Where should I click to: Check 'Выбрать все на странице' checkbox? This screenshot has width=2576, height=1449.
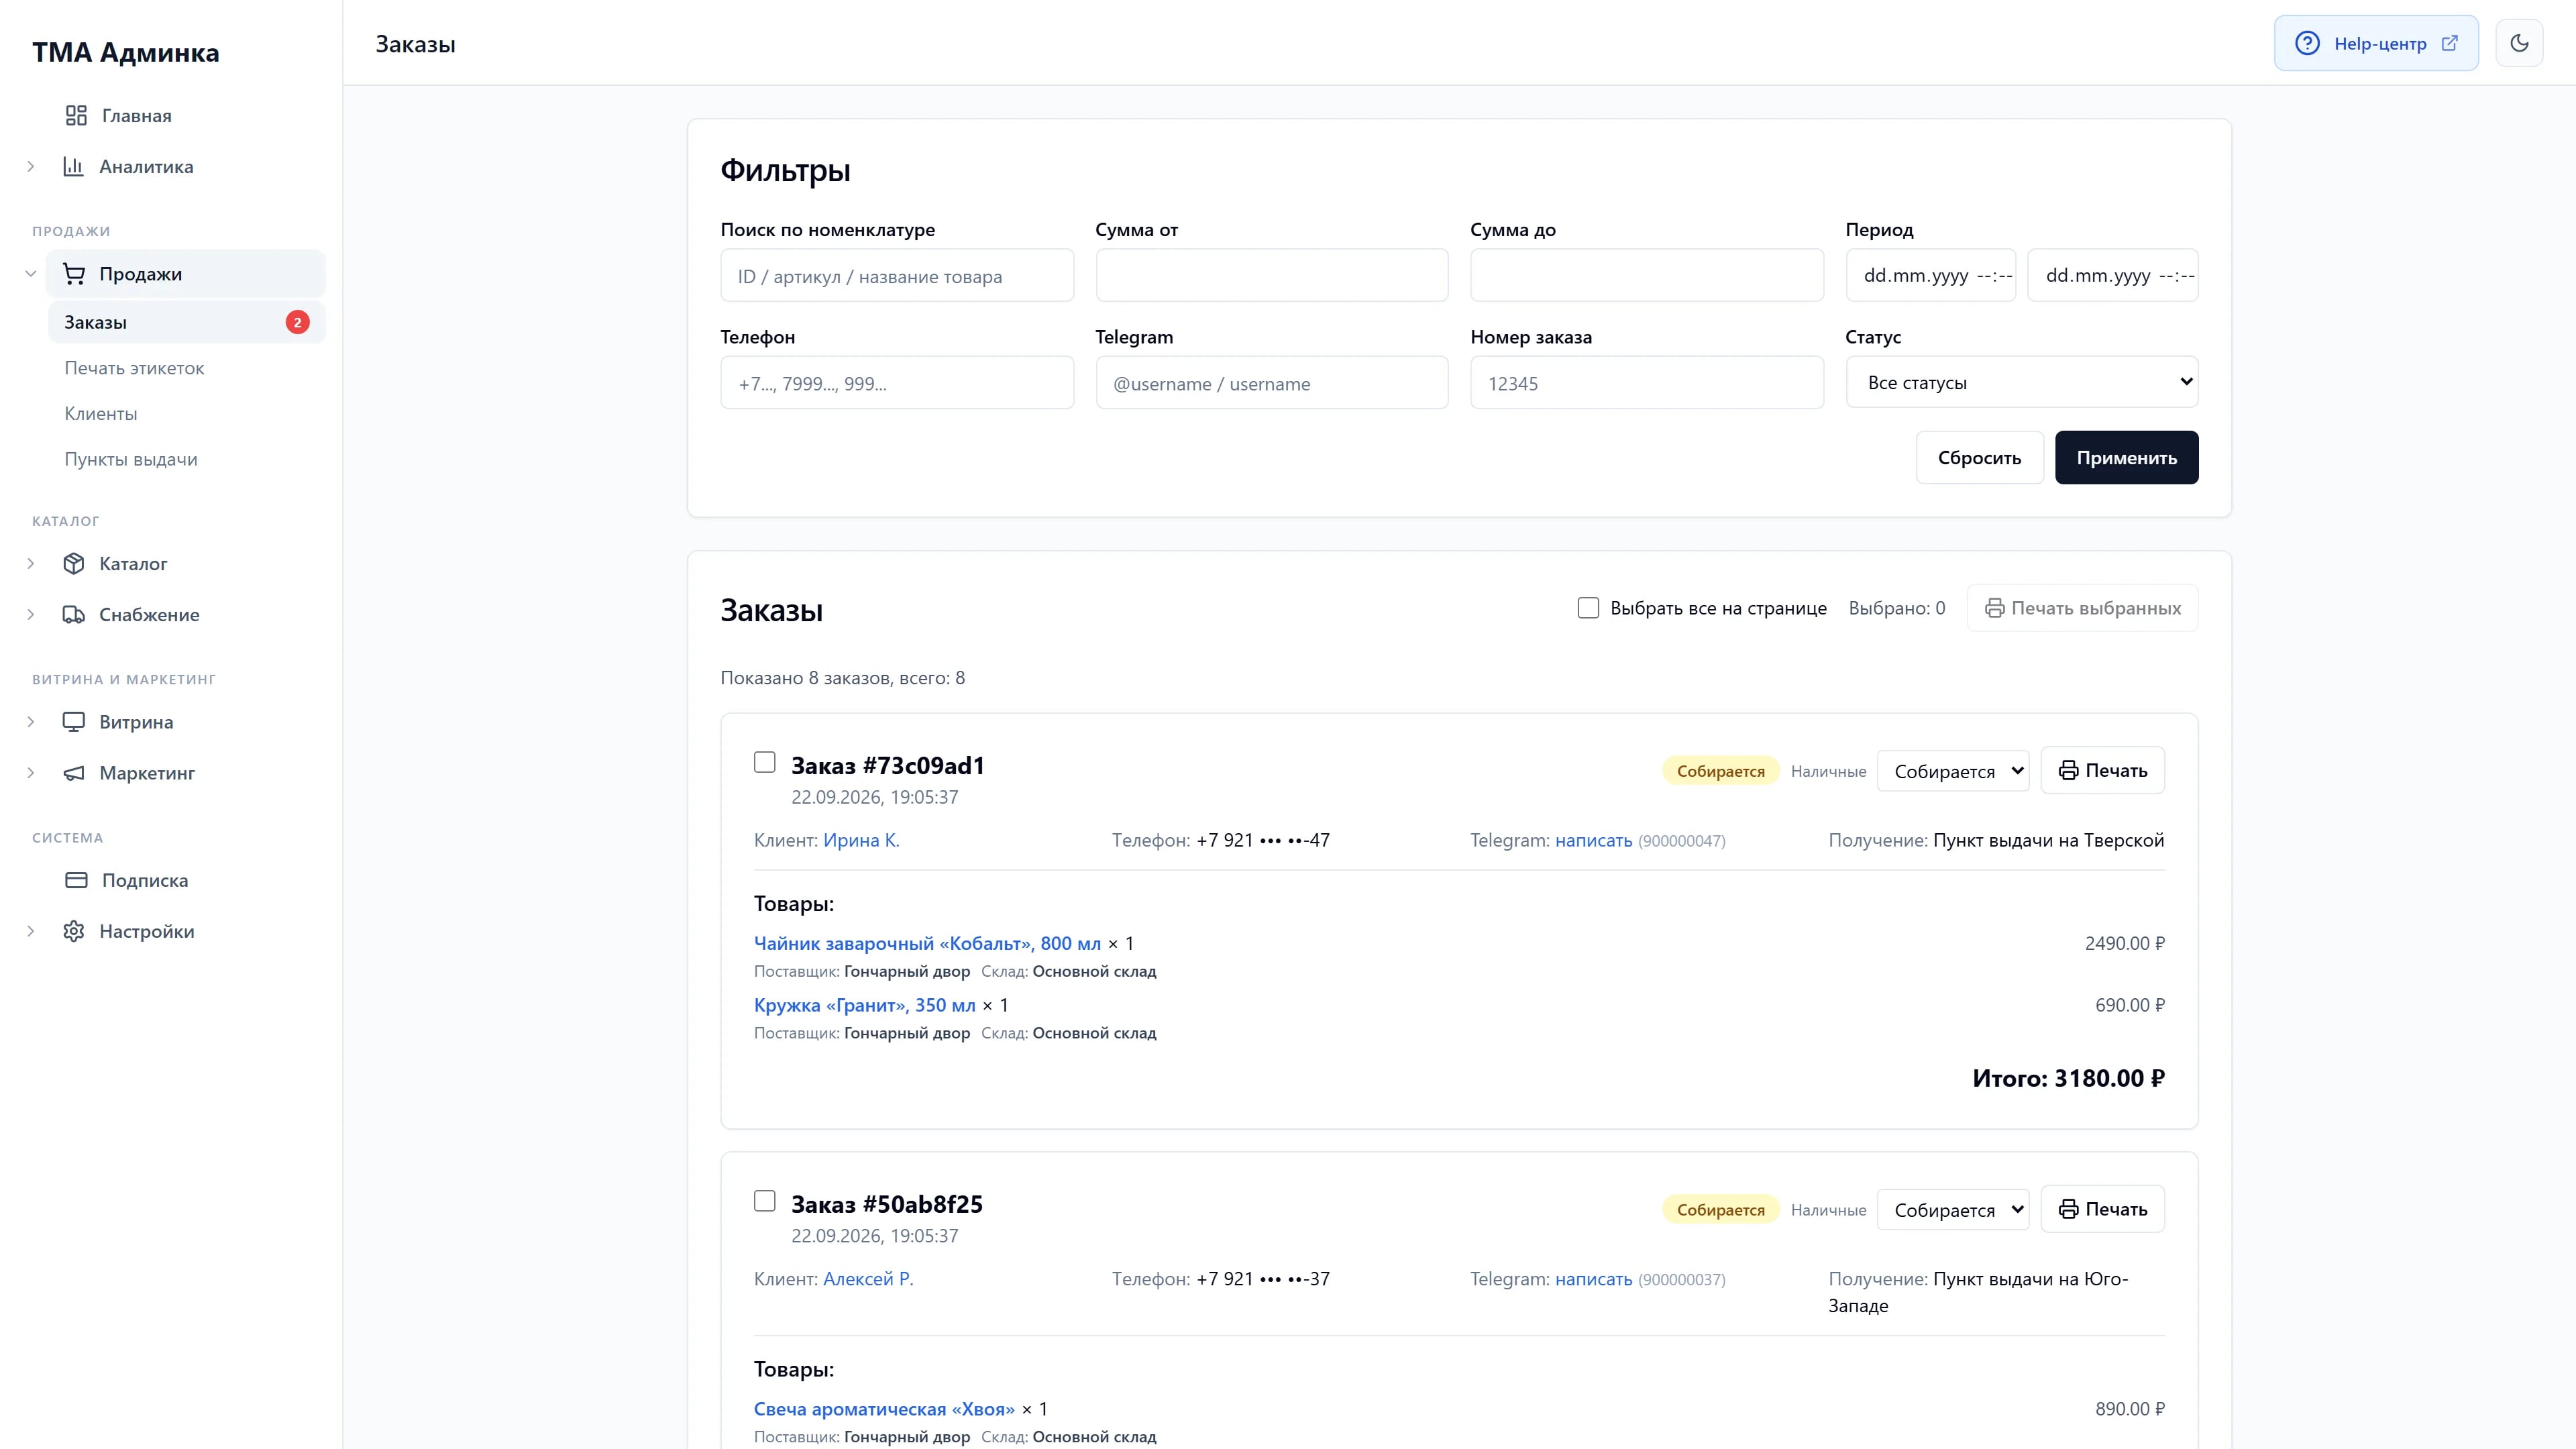coord(1588,608)
